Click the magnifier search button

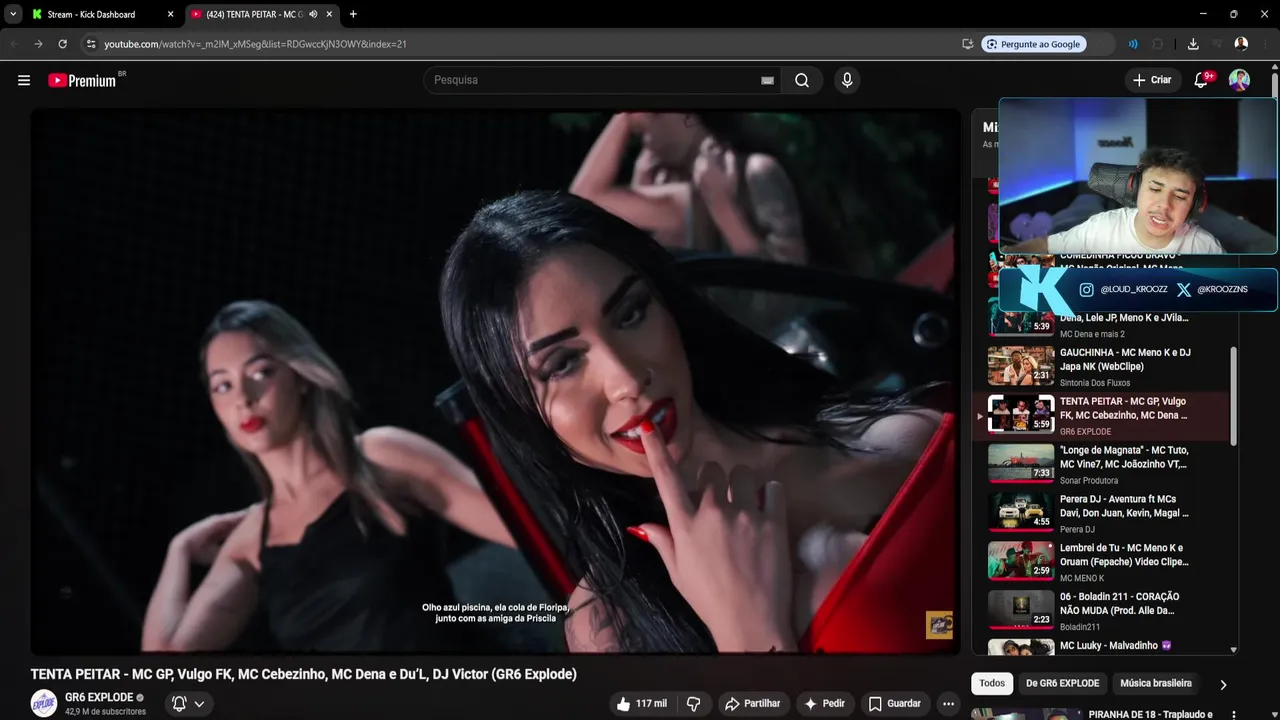[x=802, y=80]
